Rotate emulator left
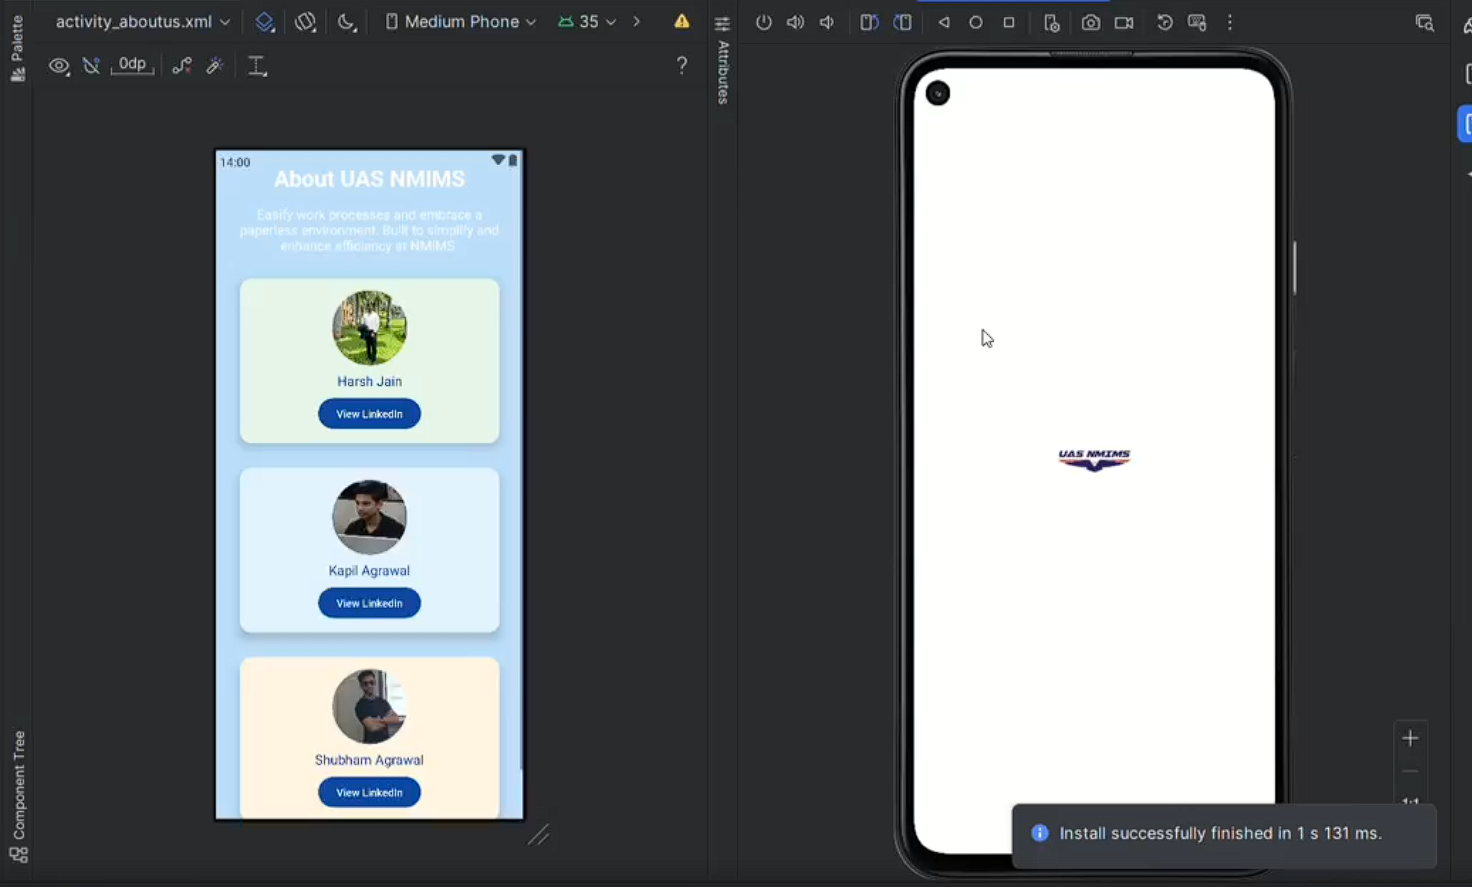1472x887 pixels. pyautogui.click(x=869, y=22)
